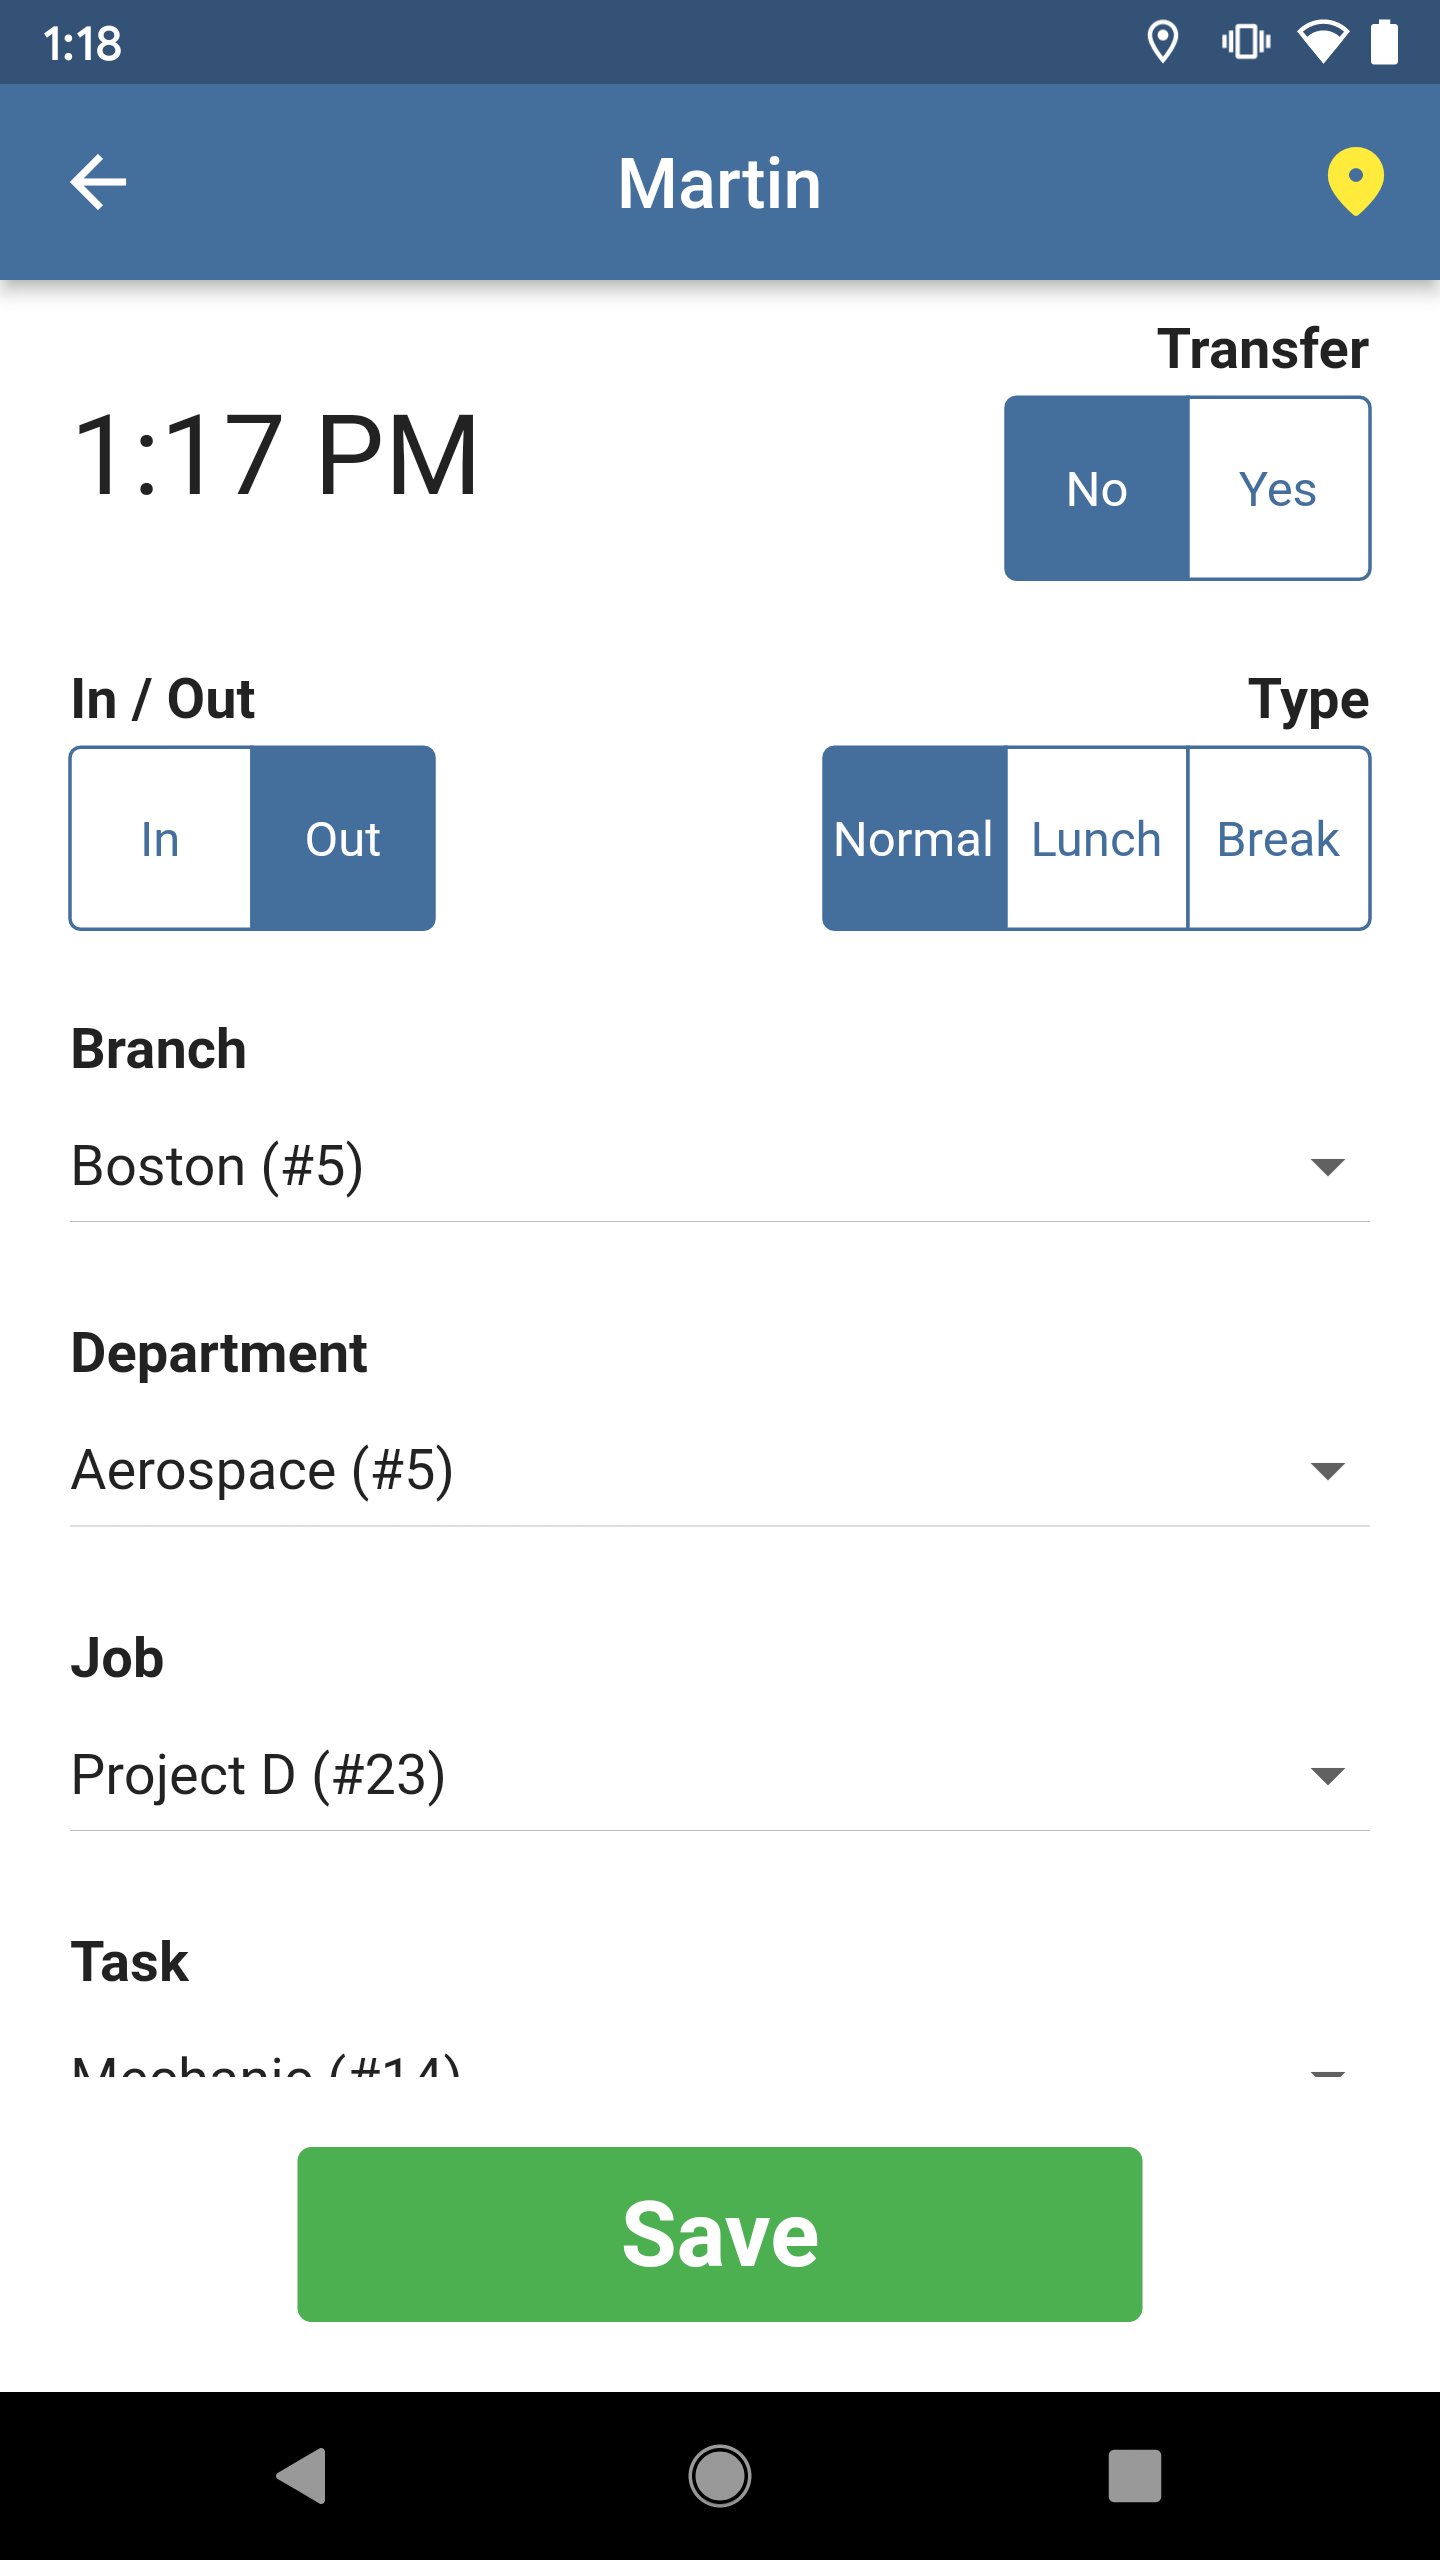
Task: Switch punch direction to In
Action: [x=160, y=839]
